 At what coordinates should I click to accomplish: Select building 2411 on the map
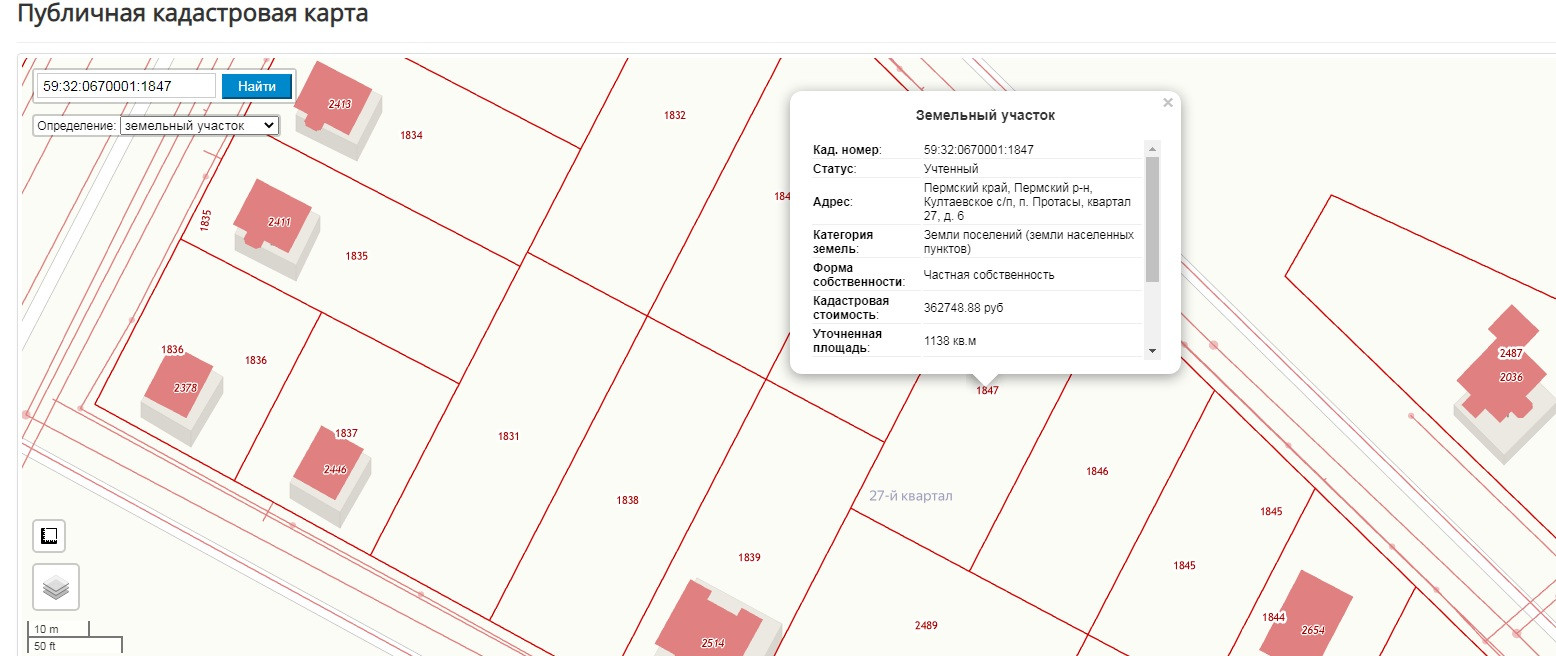[273, 217]
